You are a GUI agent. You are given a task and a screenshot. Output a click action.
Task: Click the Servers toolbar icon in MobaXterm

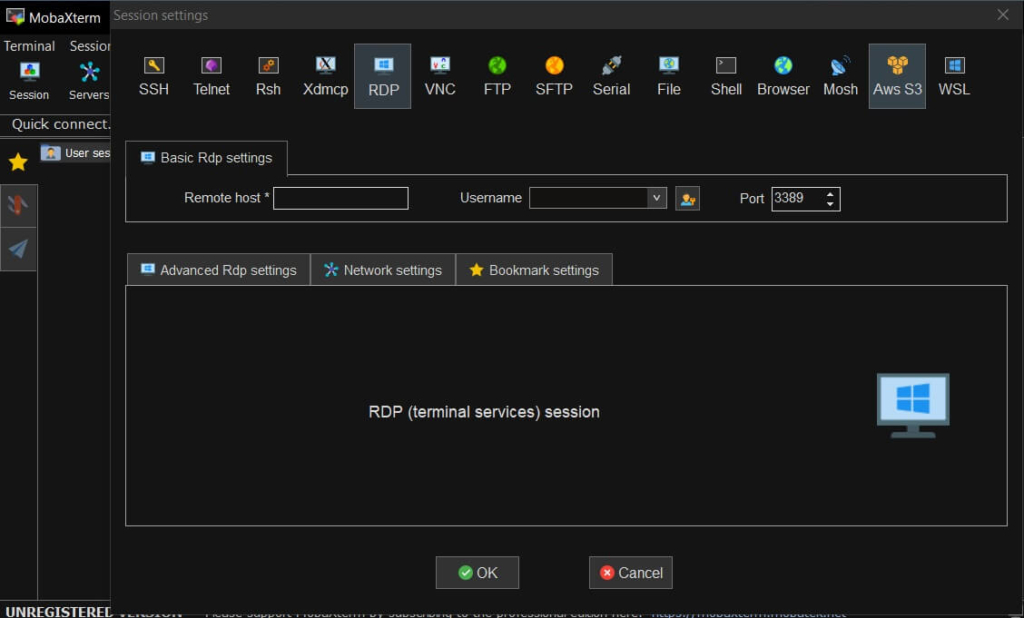pos(89,81)
